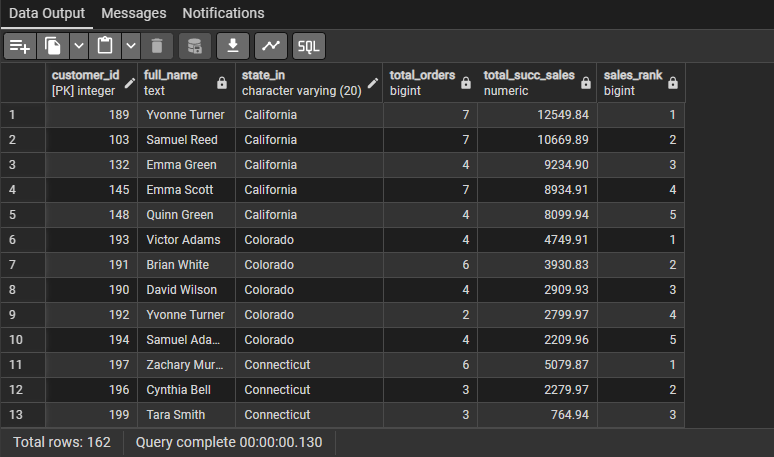Expand the Copy options dropdown arrow

pyautogui.click(x=78, y=45)
